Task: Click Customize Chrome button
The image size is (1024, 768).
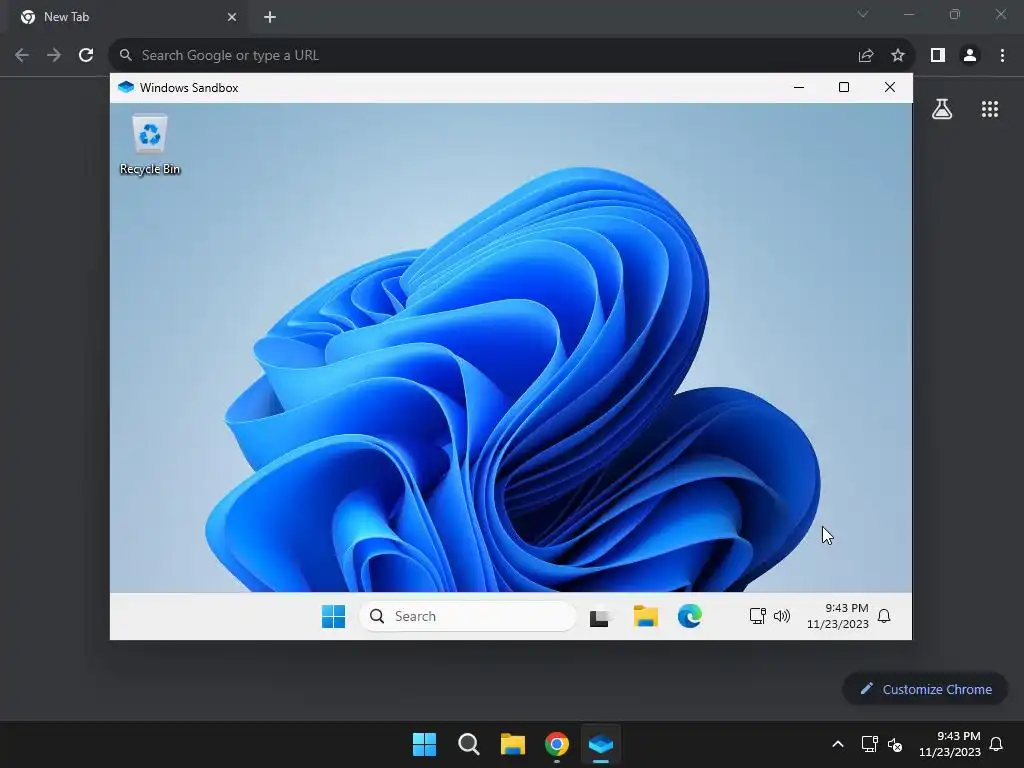Action: point(925,689)
